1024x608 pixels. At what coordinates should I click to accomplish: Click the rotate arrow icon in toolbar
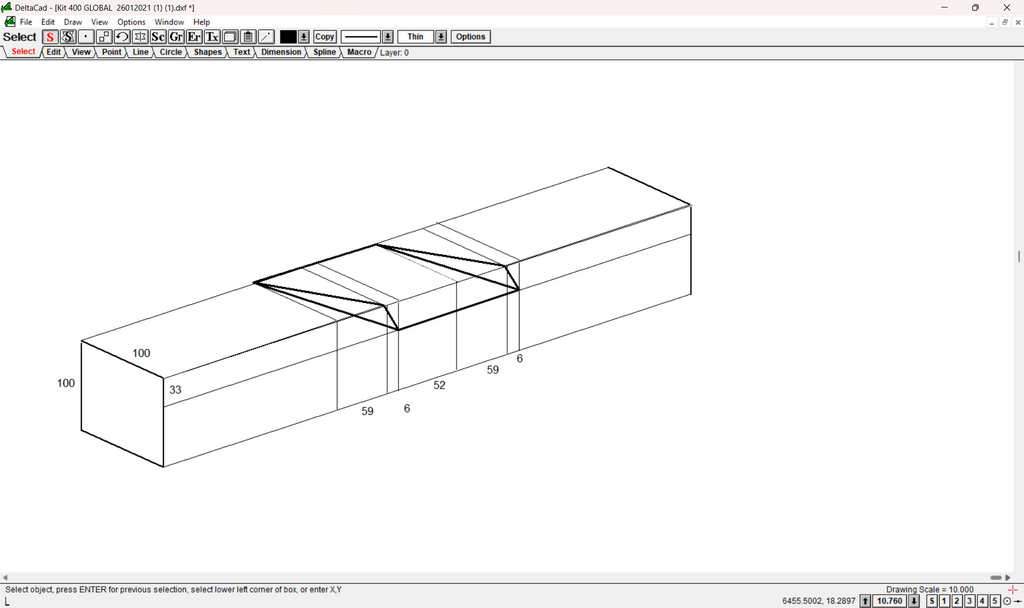tap(122, 37)
